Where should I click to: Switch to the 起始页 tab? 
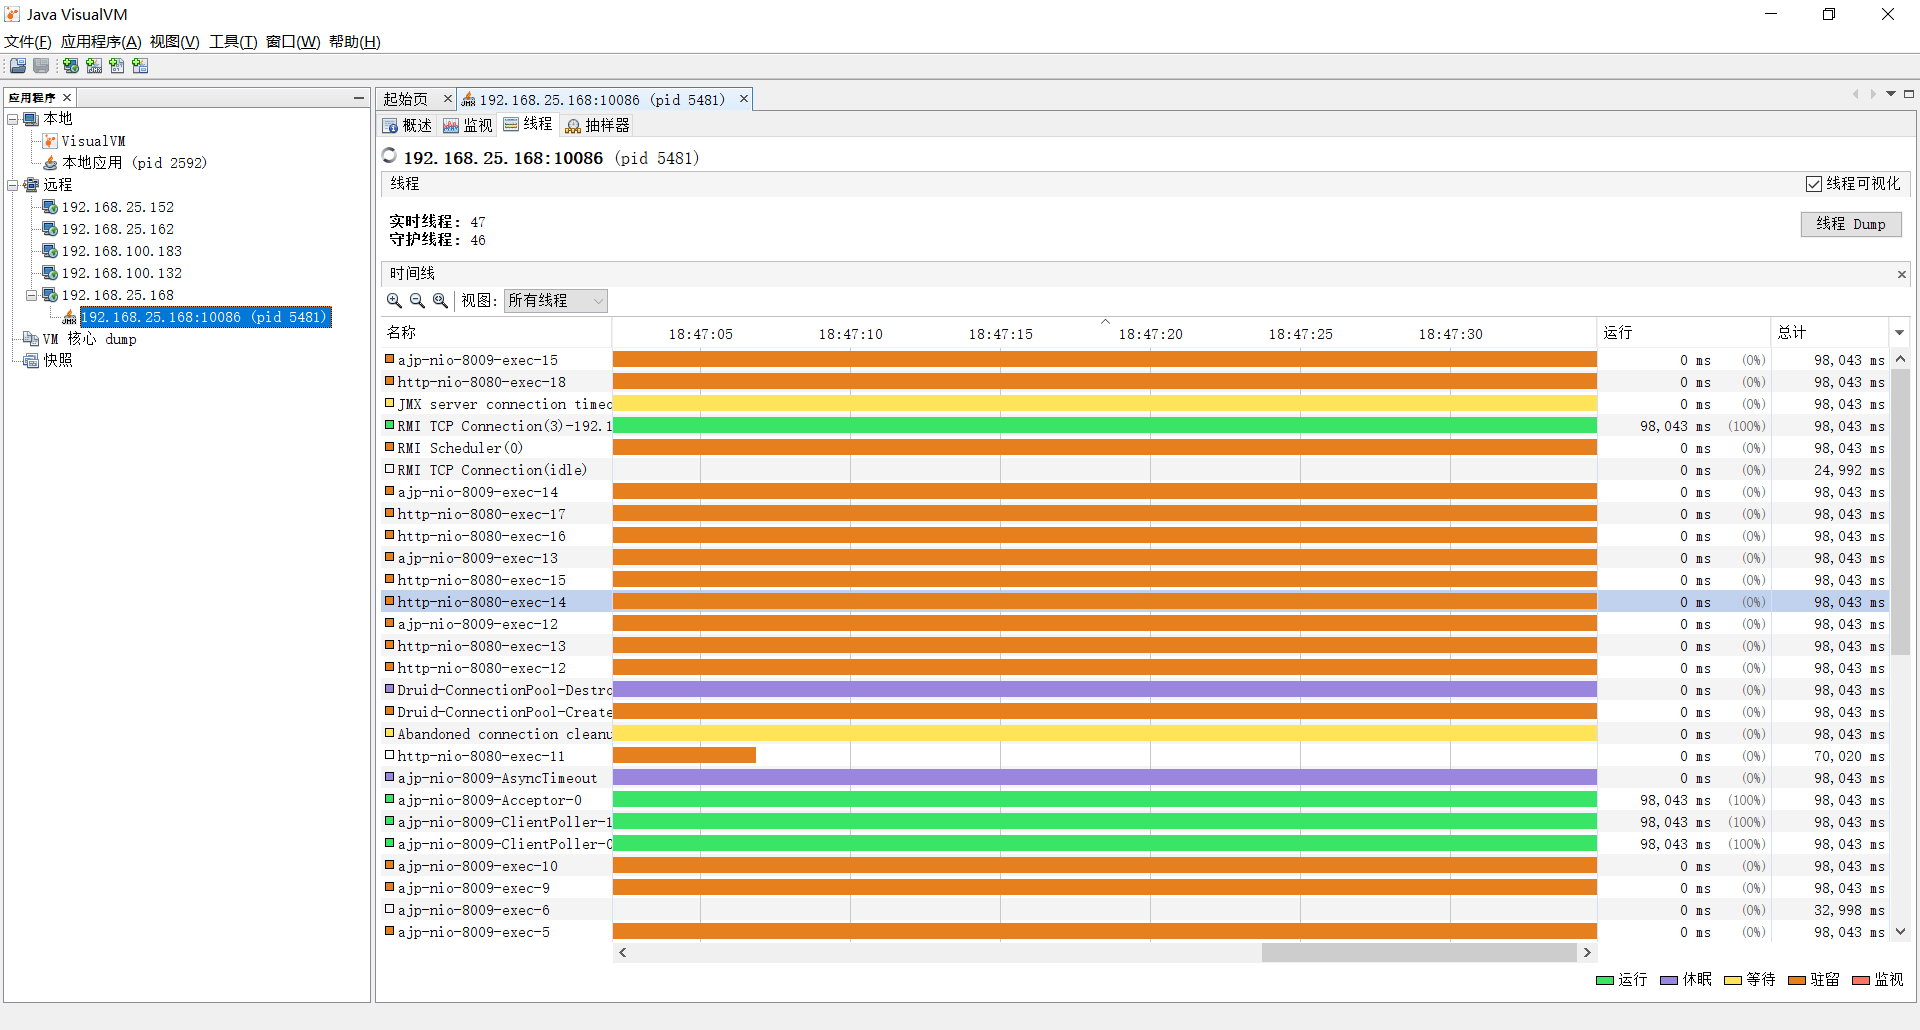click(406, 99)
